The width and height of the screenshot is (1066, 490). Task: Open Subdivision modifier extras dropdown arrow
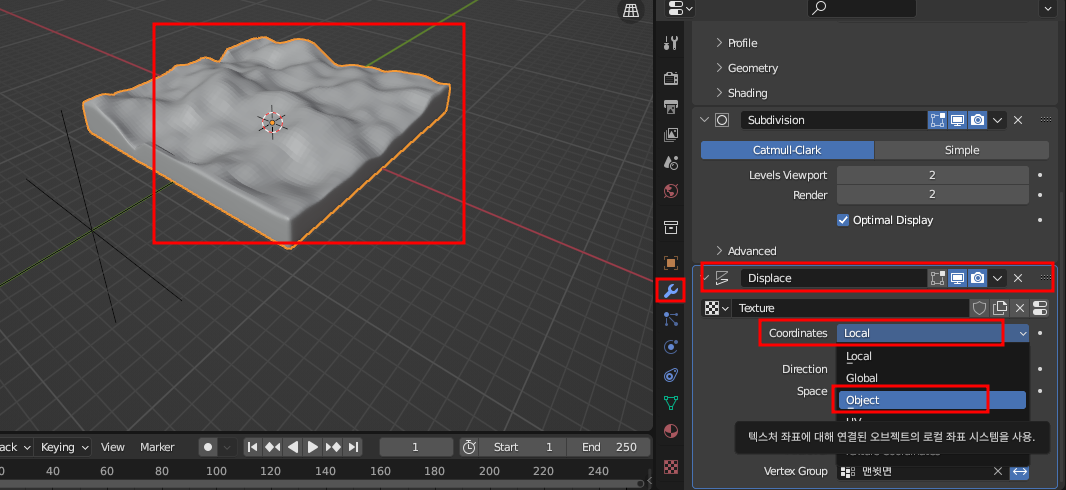tap(997, 120)
